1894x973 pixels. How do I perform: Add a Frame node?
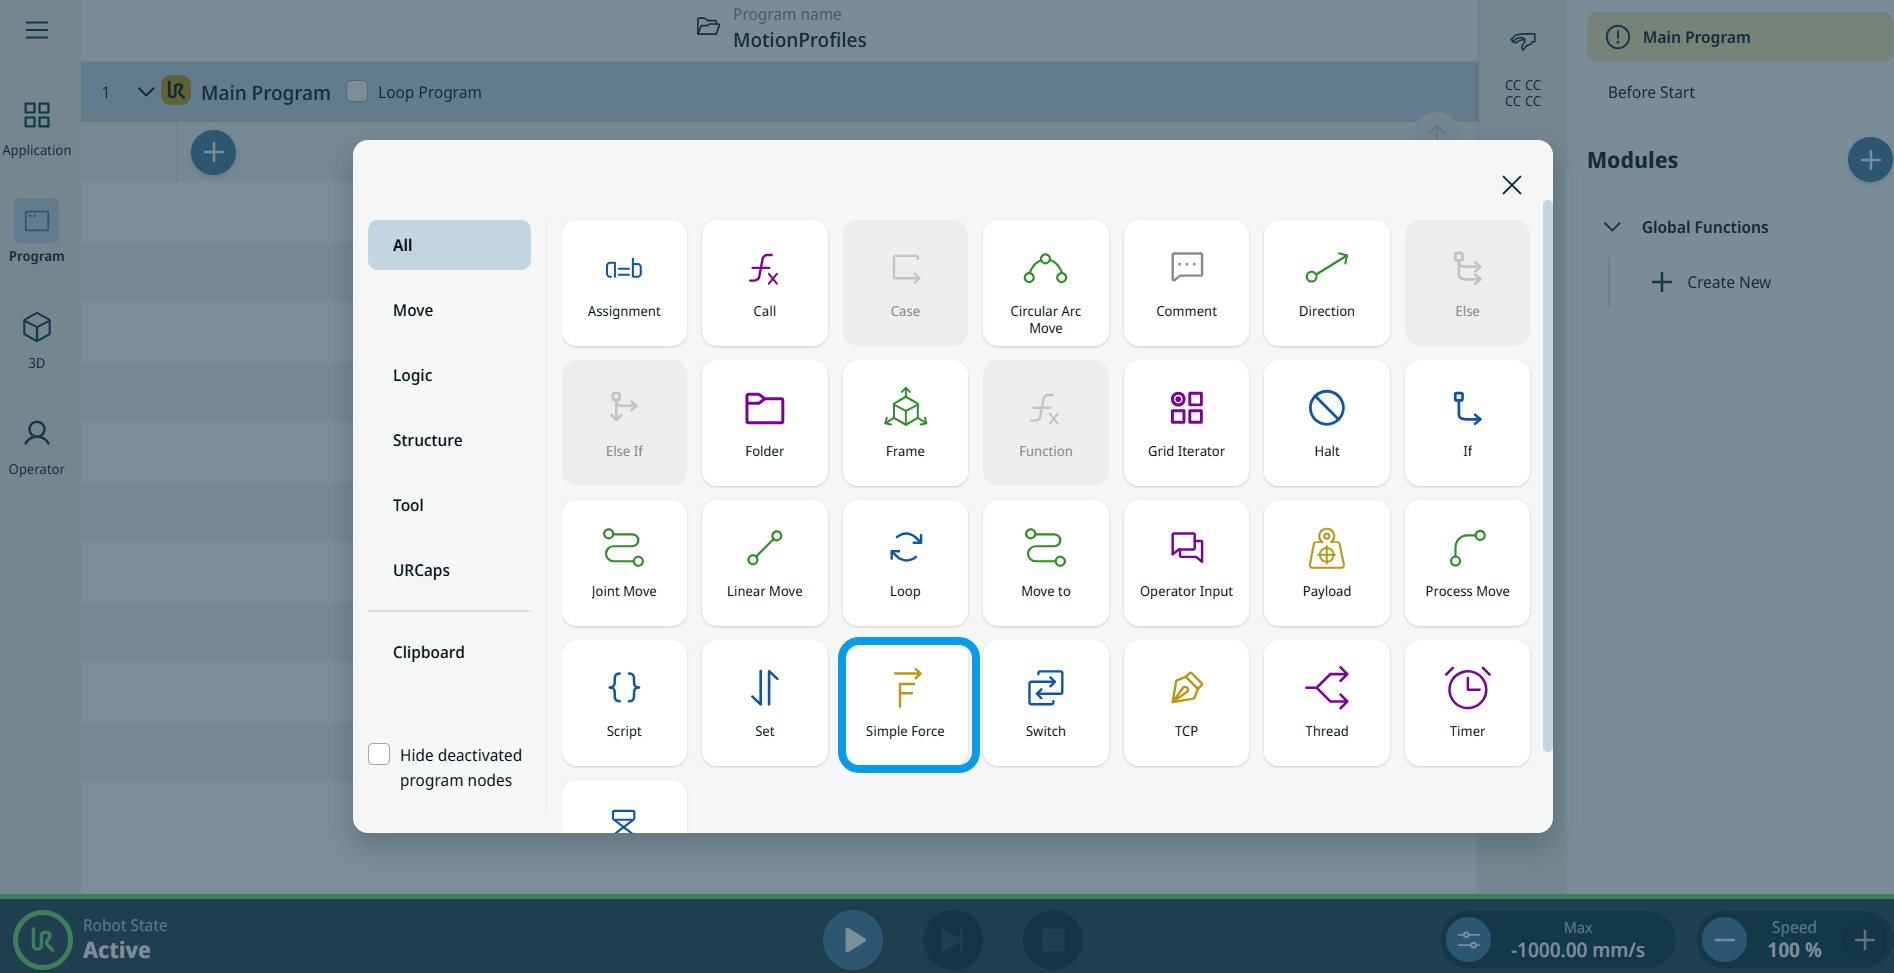pyautogui.click(x=905, y=423)
